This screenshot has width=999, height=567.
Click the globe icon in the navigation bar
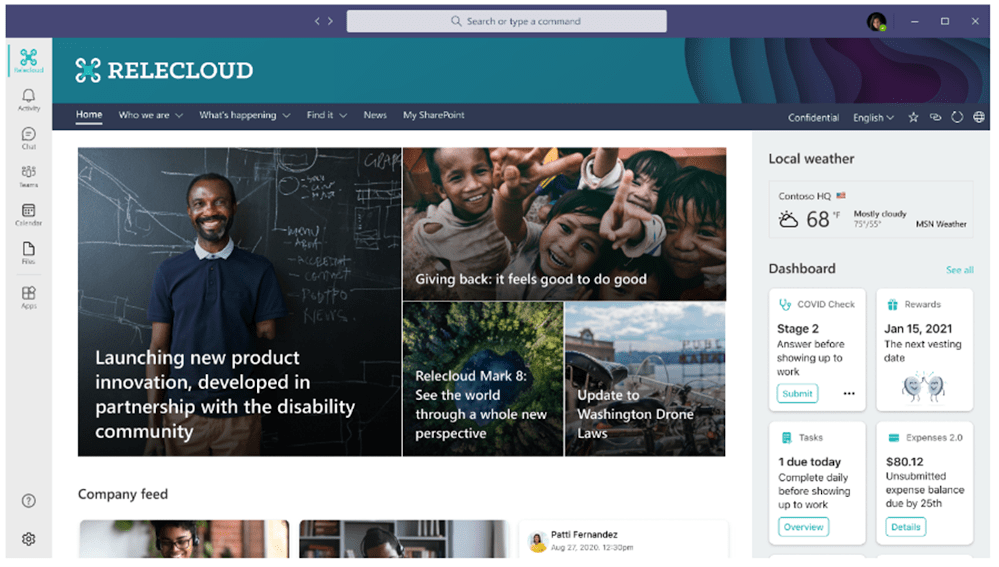(979, 117)
